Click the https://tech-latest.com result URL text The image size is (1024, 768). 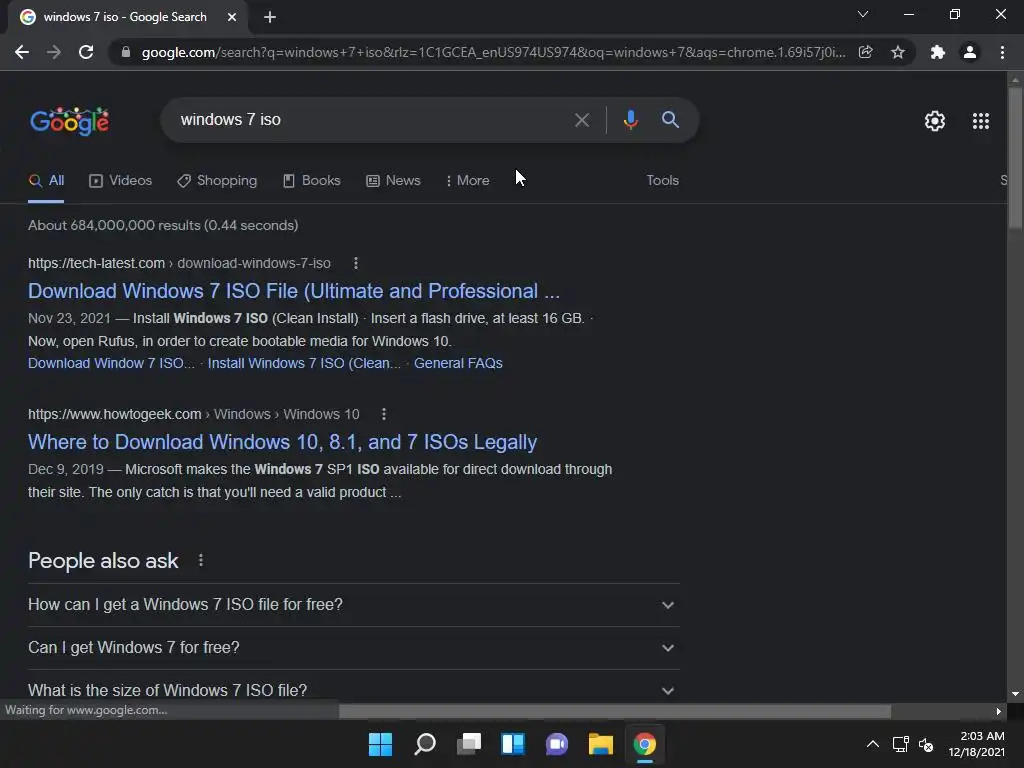[x=96, y=263]
